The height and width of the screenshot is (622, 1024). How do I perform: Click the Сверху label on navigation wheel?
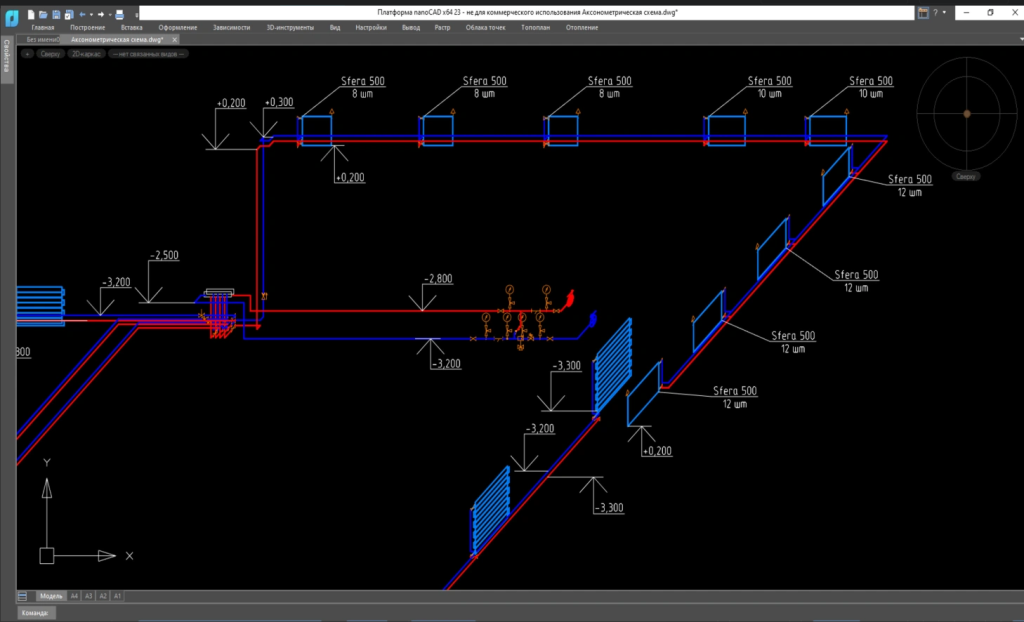click(x=965, y=175)
